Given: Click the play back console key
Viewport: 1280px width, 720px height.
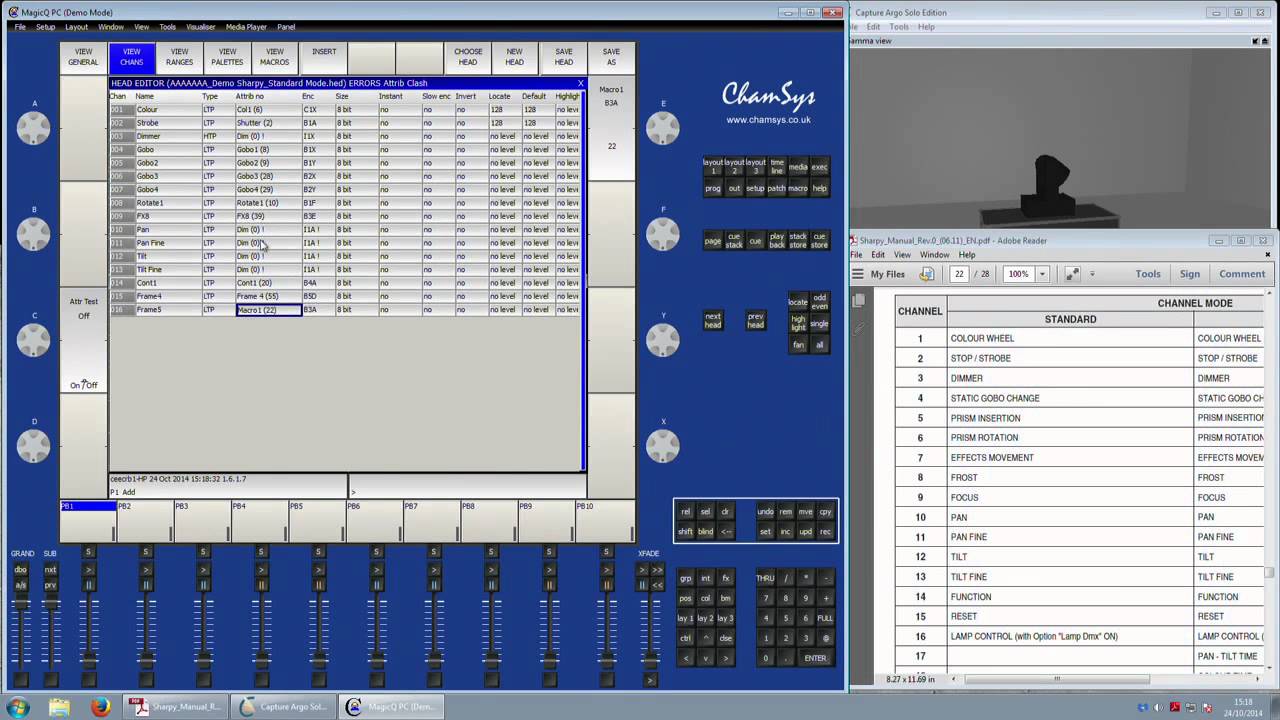Looking at the screenshot, I should click(776, 241).
